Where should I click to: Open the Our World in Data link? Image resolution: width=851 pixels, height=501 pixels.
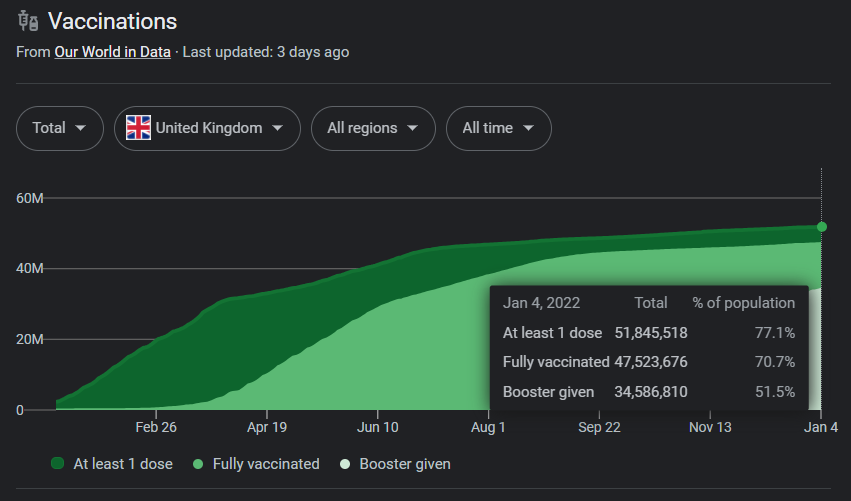click(112, 52)
